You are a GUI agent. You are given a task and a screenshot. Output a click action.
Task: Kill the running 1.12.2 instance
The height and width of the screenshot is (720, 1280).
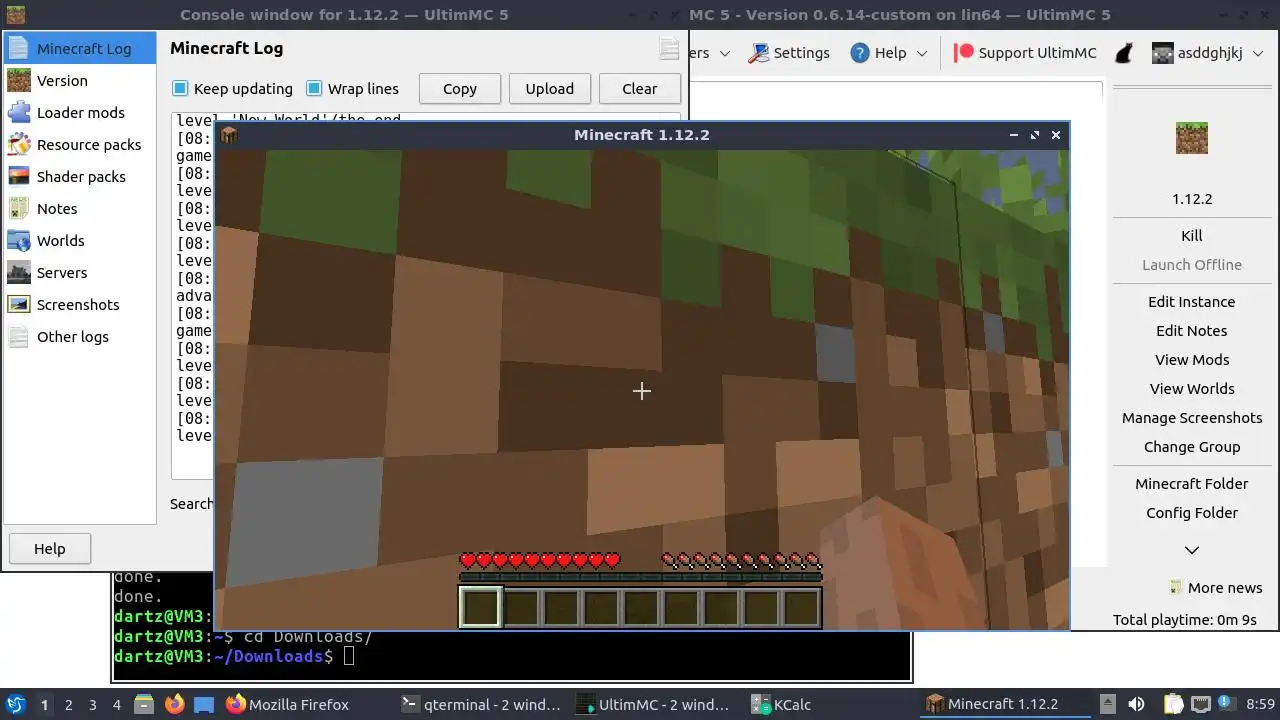(x=1192, y=236)
